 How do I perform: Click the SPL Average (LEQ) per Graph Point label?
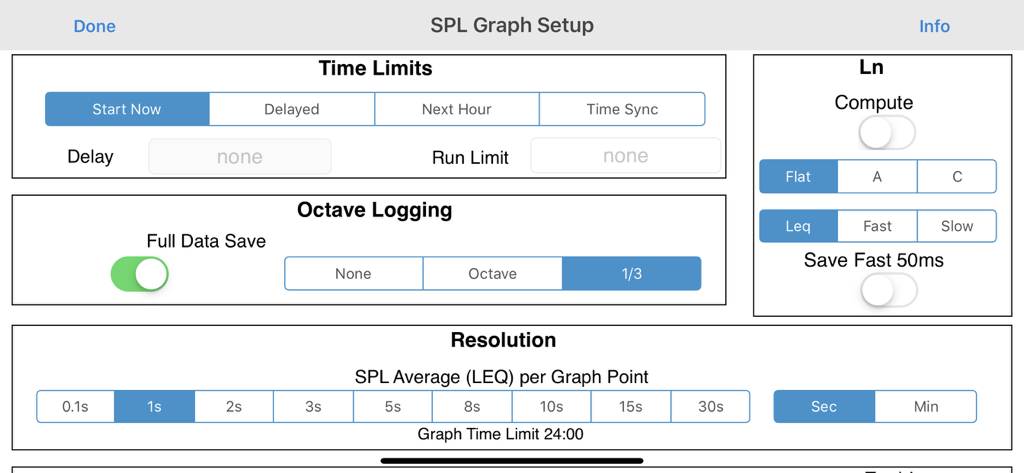(x=502, y=376)
